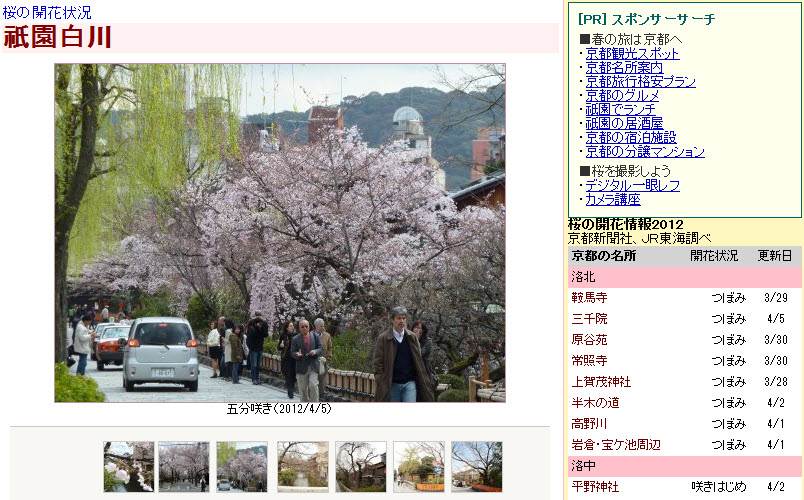Screen dimensions: 804x500
Task: Open the 京都の分譲マンション link
Action: pyautogui.click(x=645, y=151)
